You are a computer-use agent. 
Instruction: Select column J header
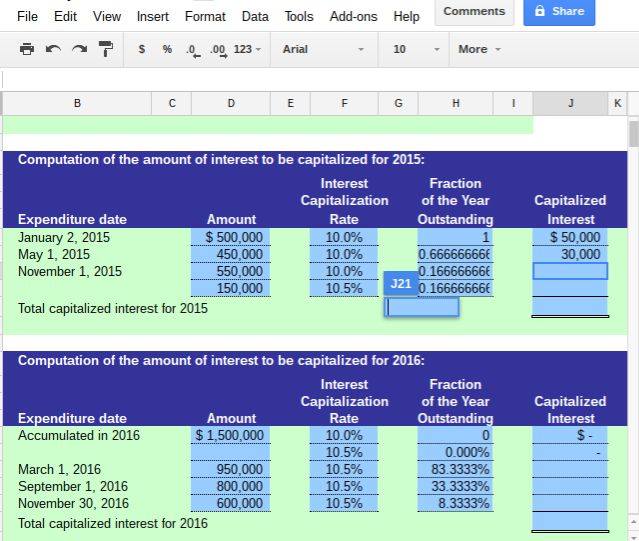[x=570, y=103]
